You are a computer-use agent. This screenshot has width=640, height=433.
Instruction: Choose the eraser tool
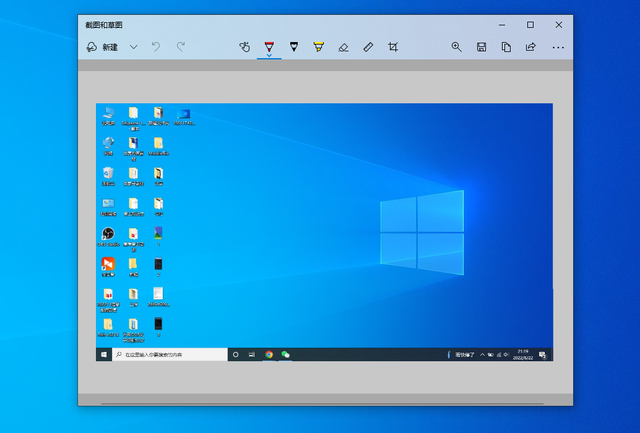tap(343, 47)
